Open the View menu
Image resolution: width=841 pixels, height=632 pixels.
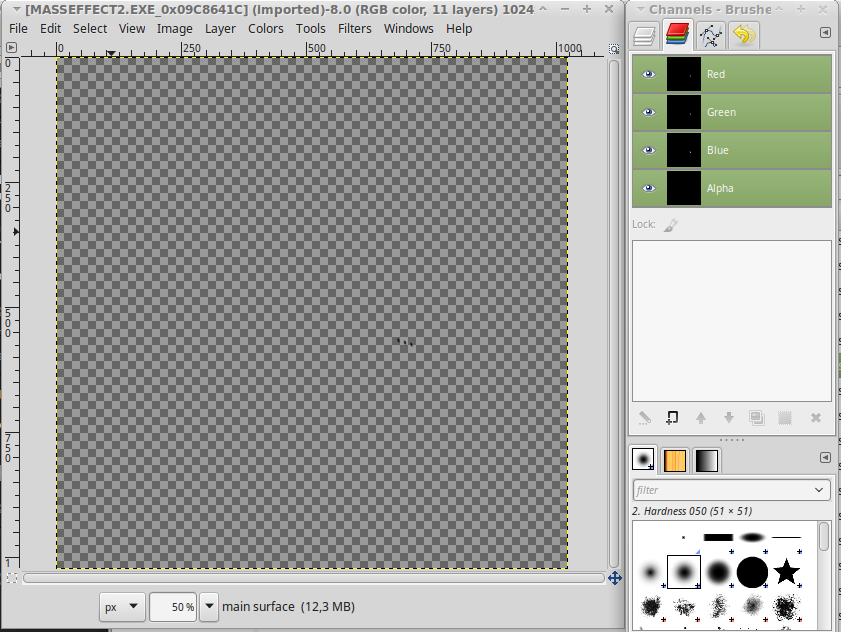pos(132,28)
